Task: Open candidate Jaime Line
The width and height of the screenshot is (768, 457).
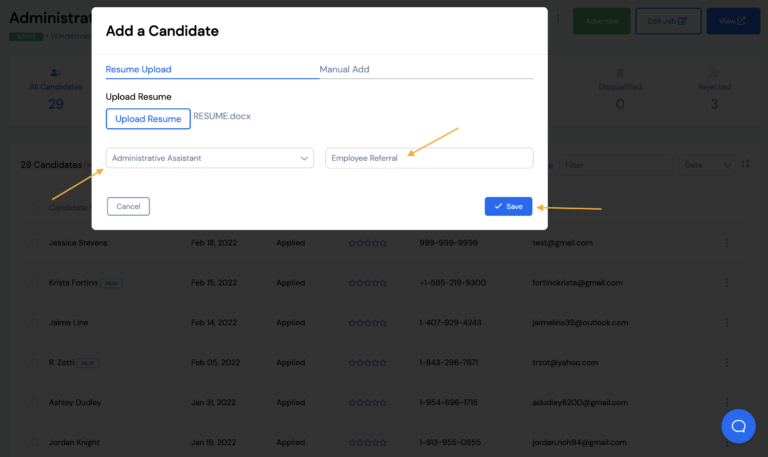Action: tap(69, 322)
